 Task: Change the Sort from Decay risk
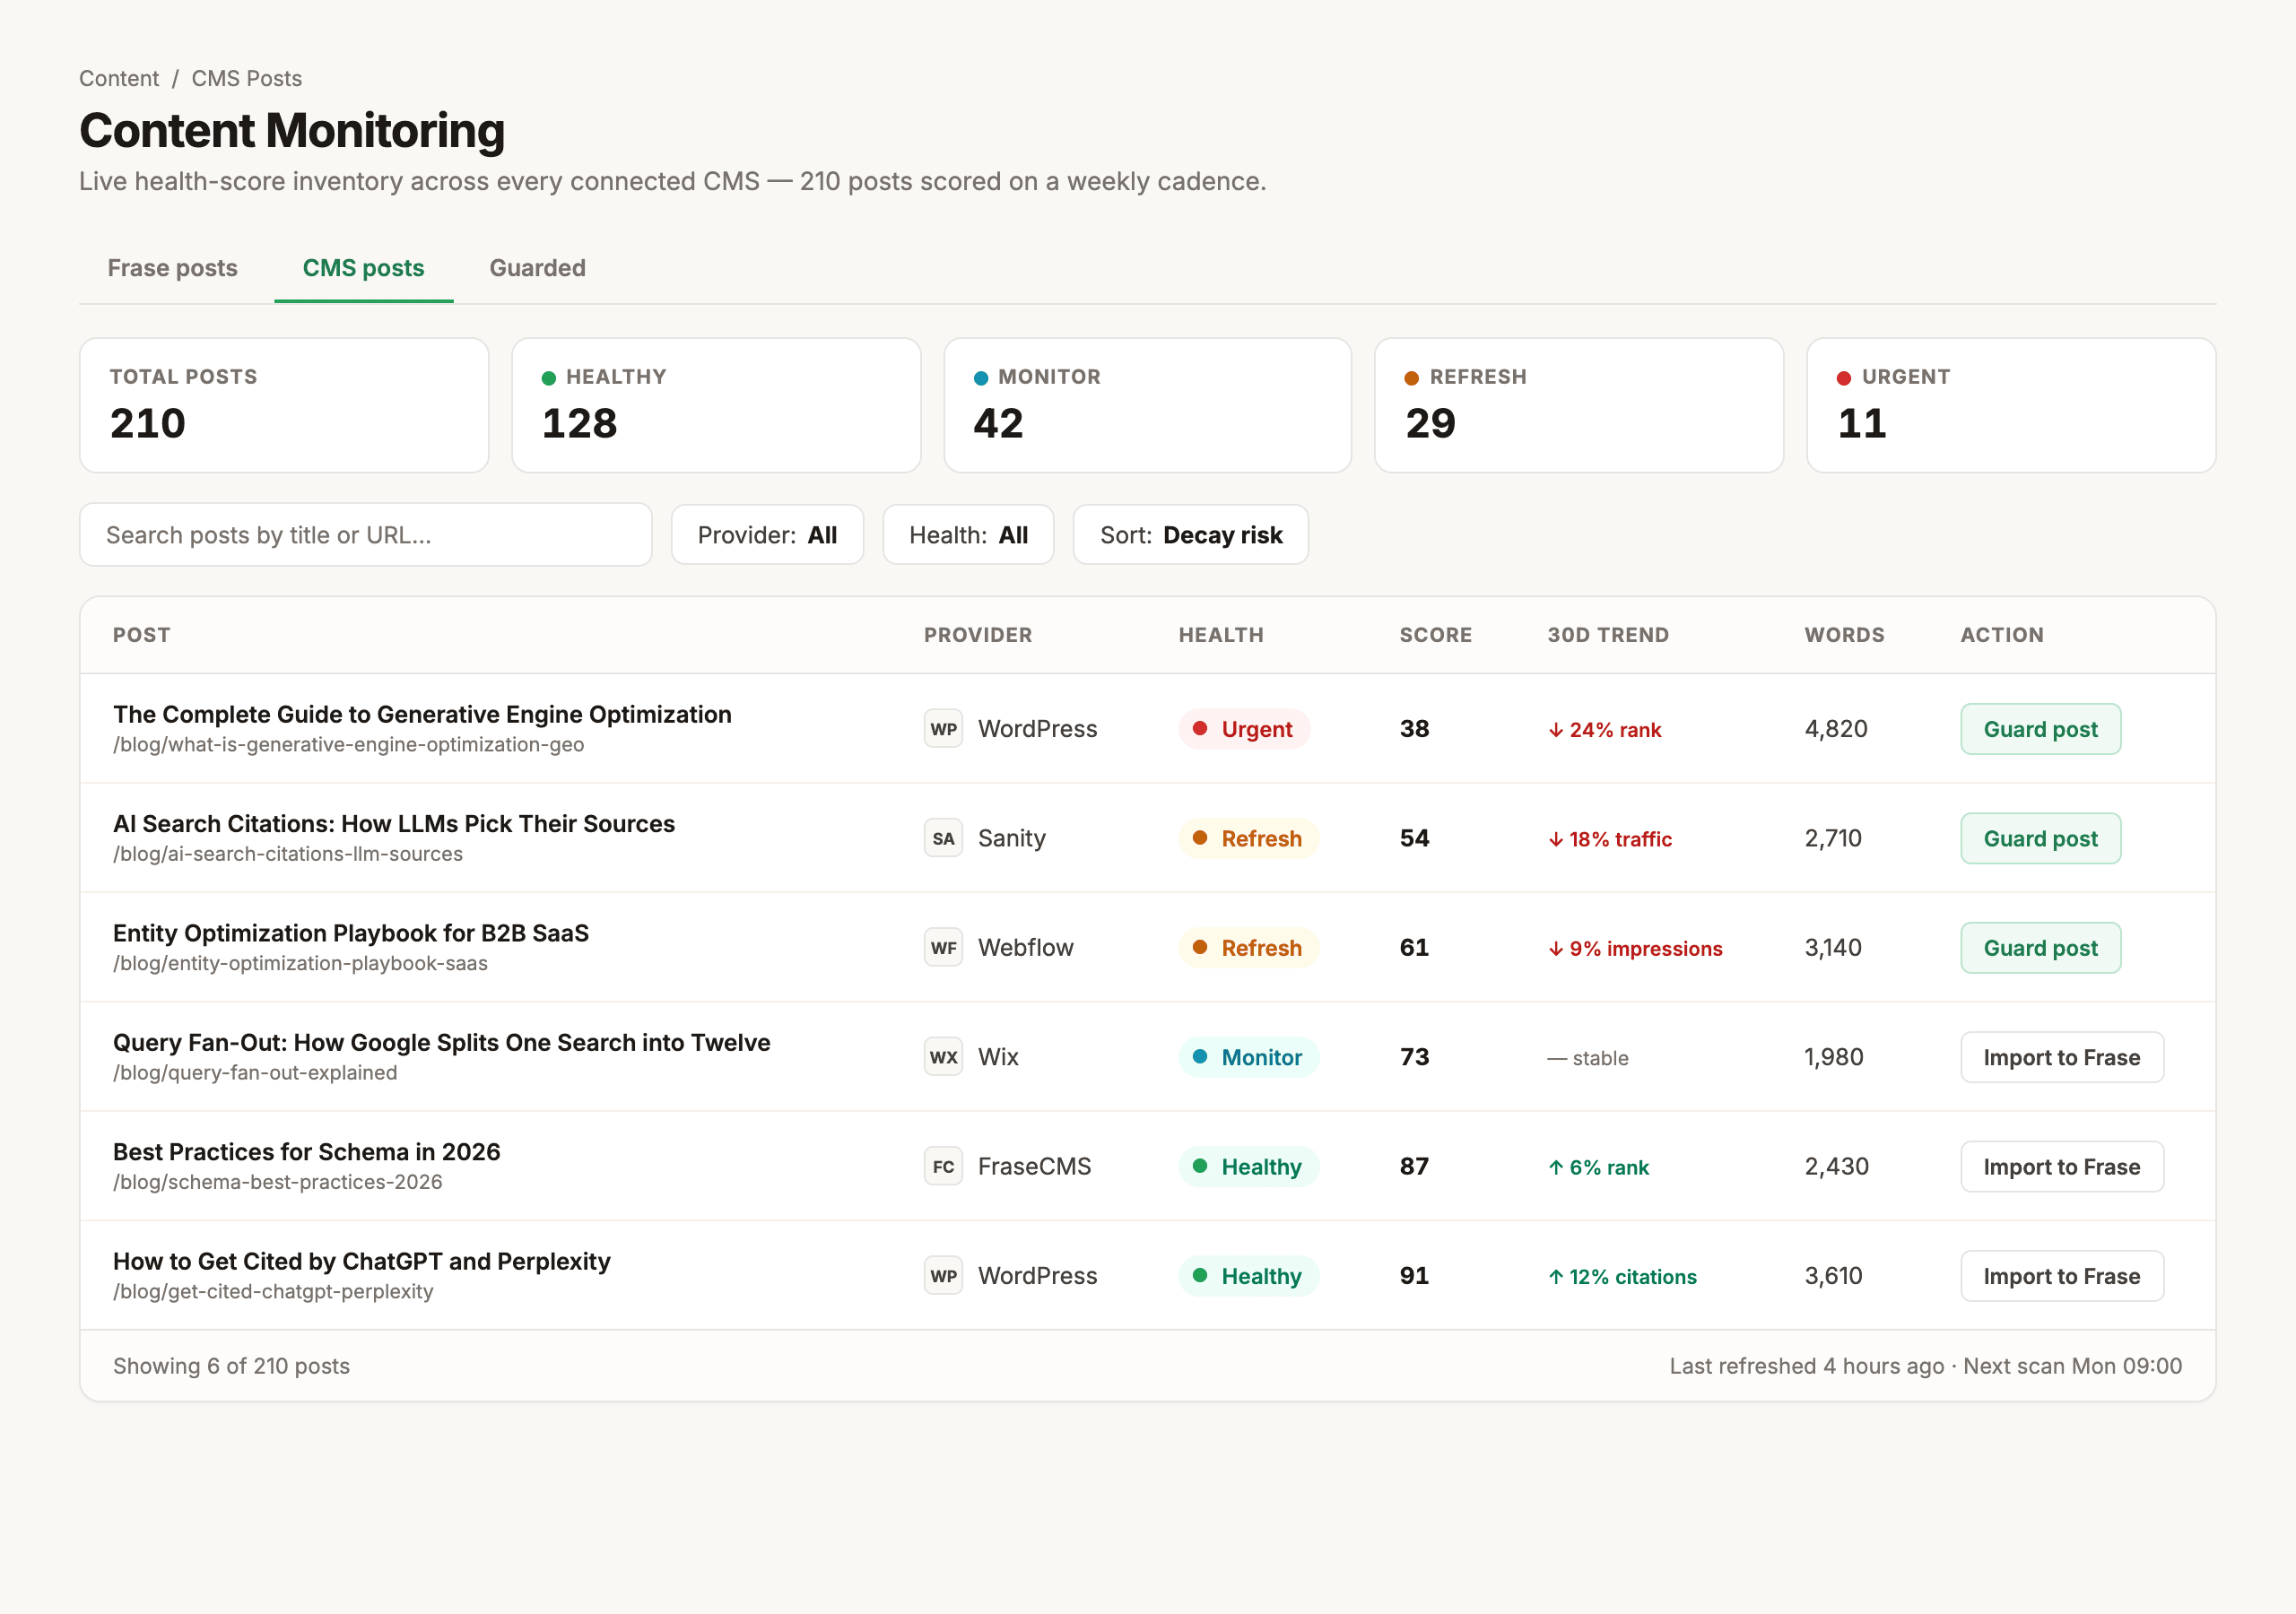click(x=1190, y=535)
